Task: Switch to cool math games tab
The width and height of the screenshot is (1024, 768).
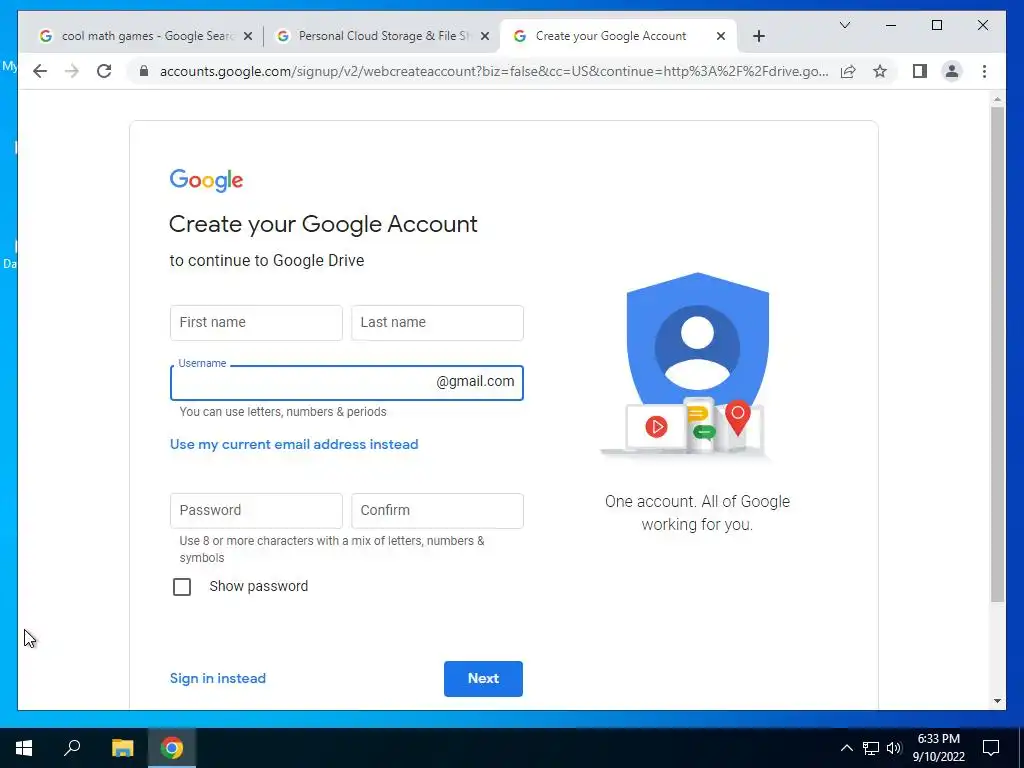Action: [146, 36]
